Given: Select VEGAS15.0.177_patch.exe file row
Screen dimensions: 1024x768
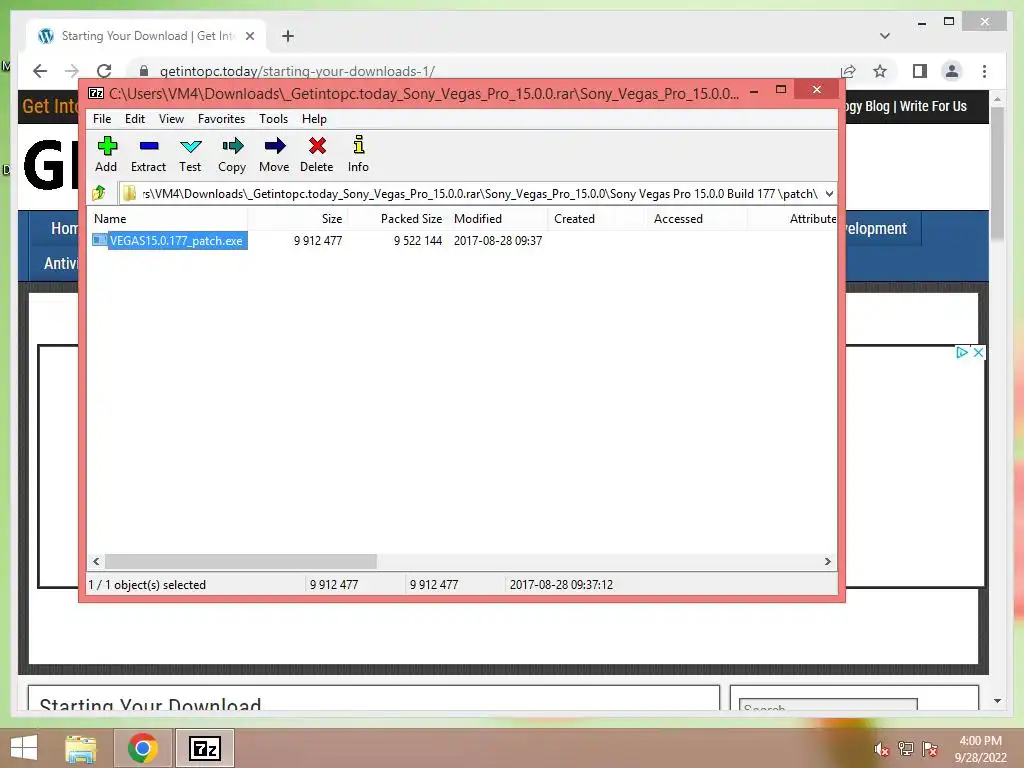Looking at the screenshot, I should point(169,240).
